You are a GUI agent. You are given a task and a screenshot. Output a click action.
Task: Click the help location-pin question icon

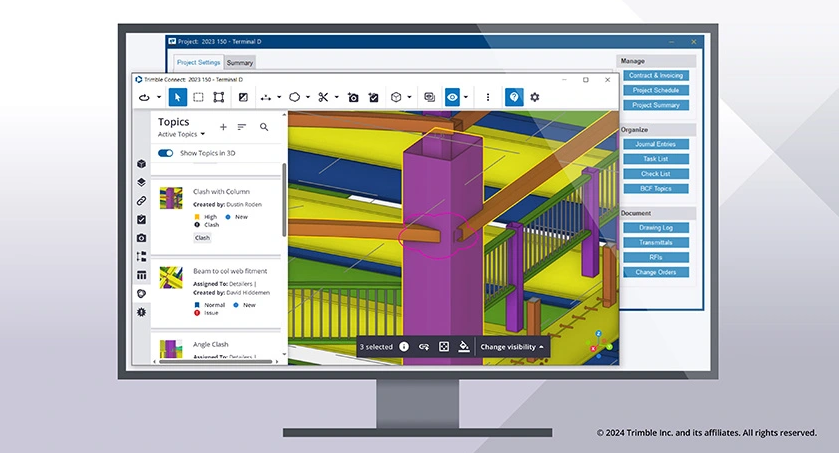pos(514,97)
